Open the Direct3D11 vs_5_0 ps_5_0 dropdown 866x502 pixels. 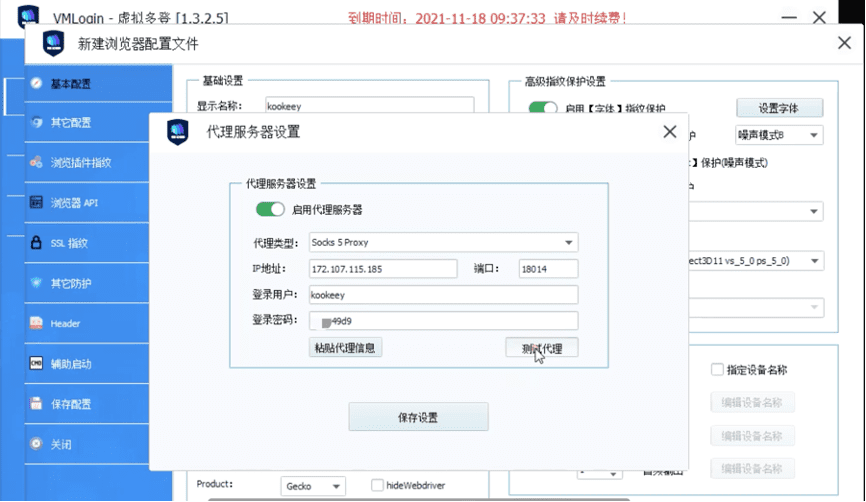tap(756, 261)
